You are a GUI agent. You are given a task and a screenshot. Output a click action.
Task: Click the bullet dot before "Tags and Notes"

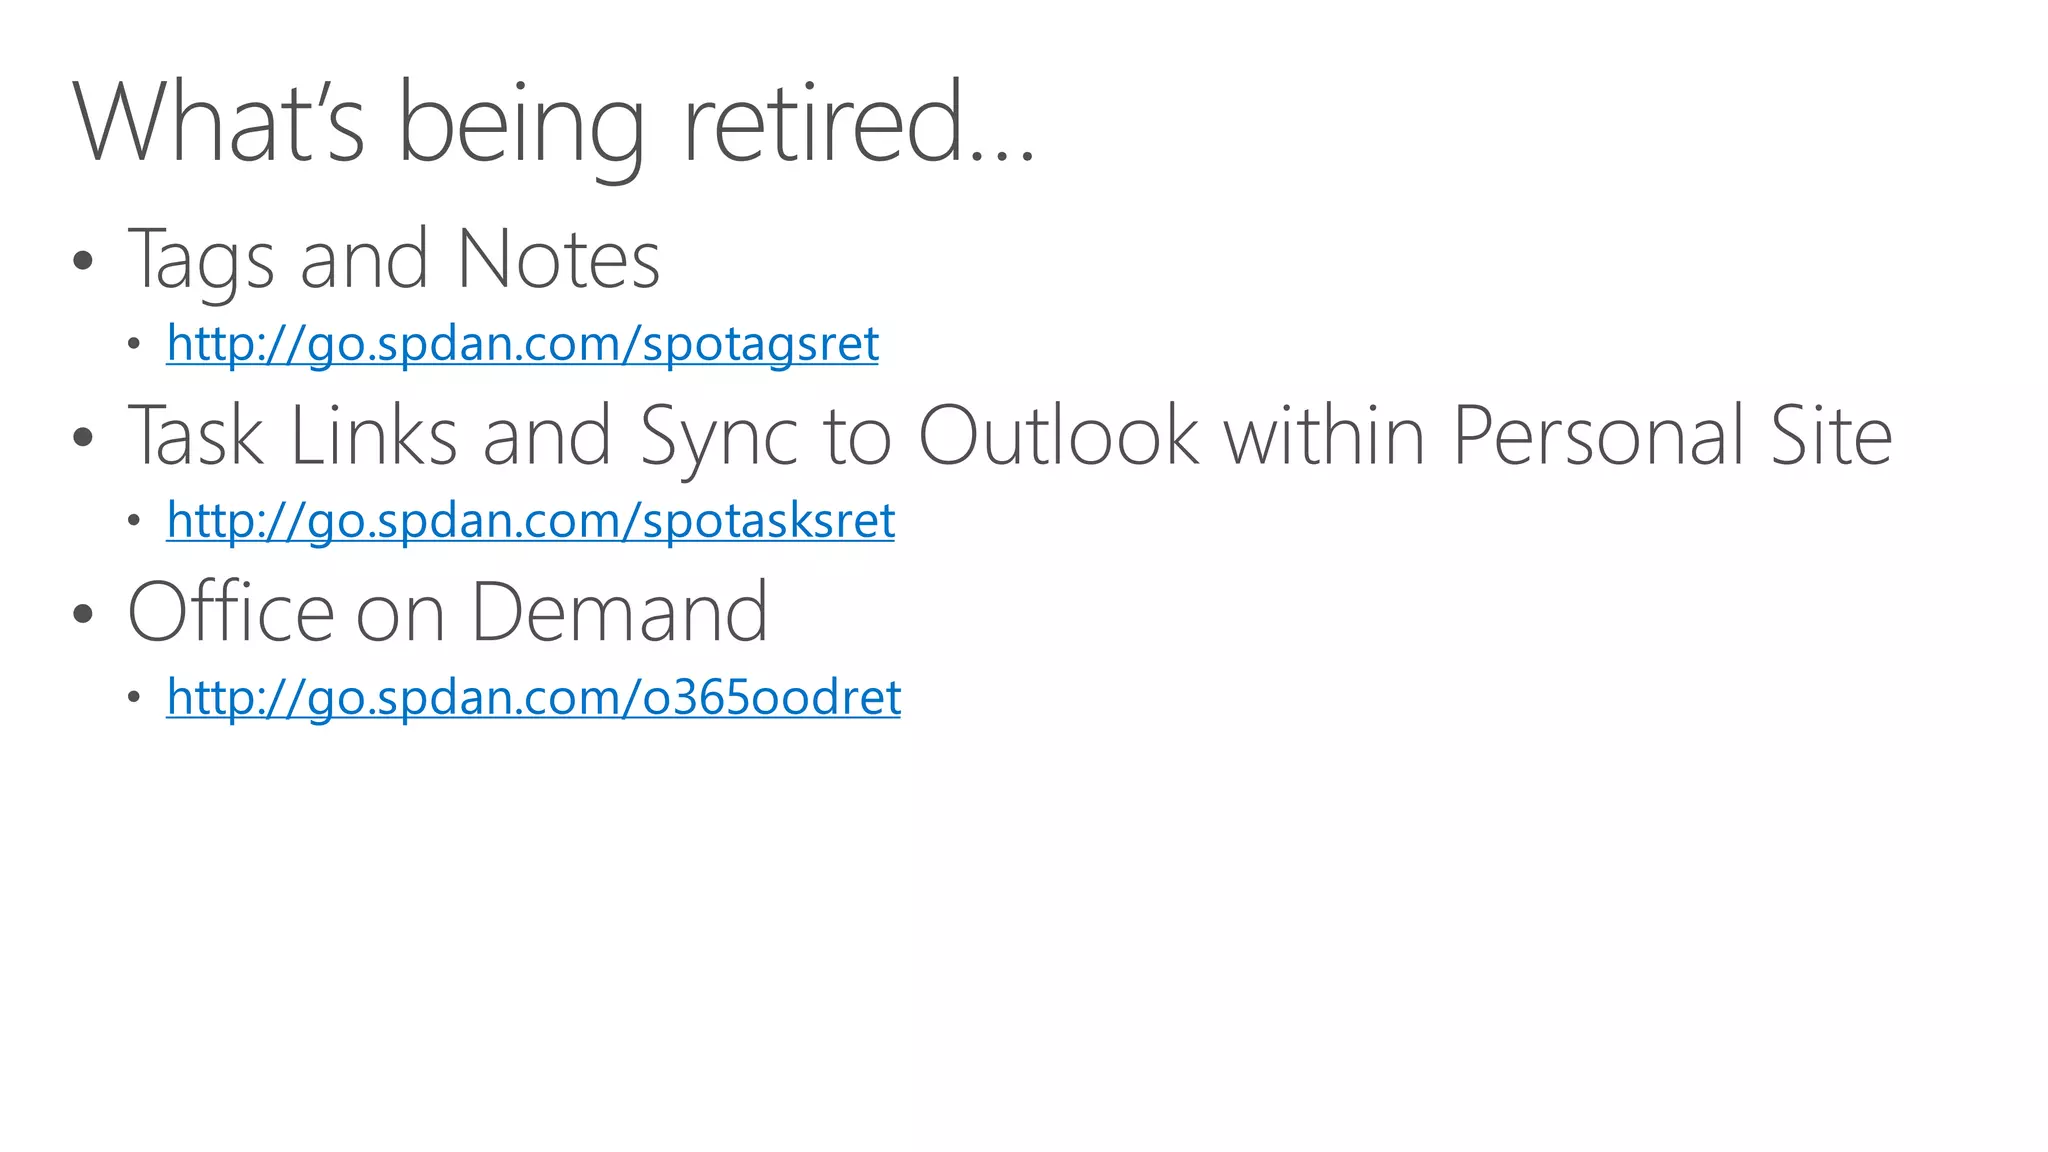(x=83, y=261)
